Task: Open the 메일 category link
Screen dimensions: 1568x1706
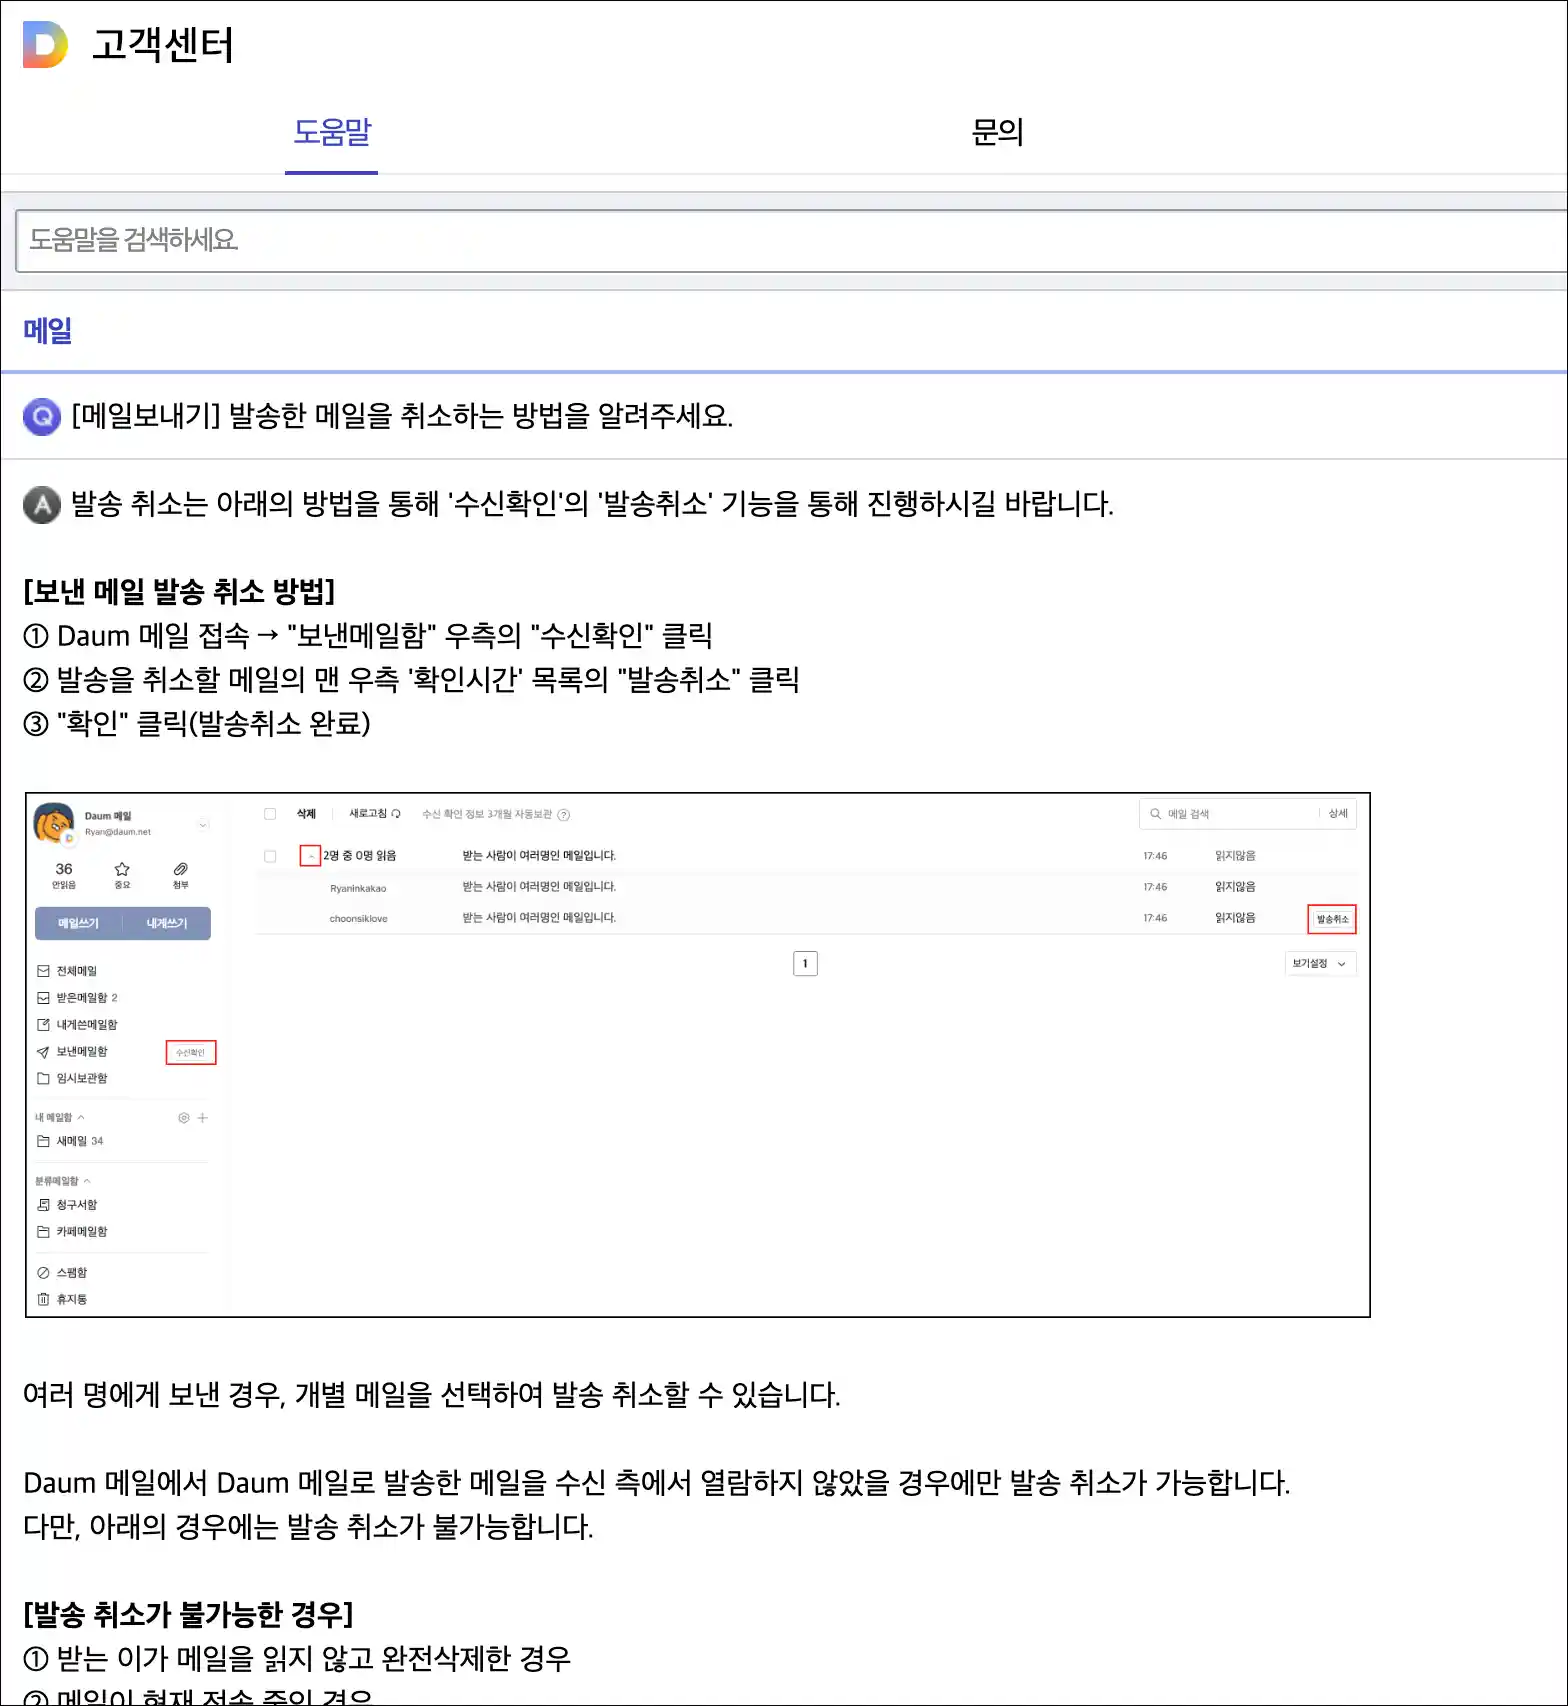Action: 47,330
